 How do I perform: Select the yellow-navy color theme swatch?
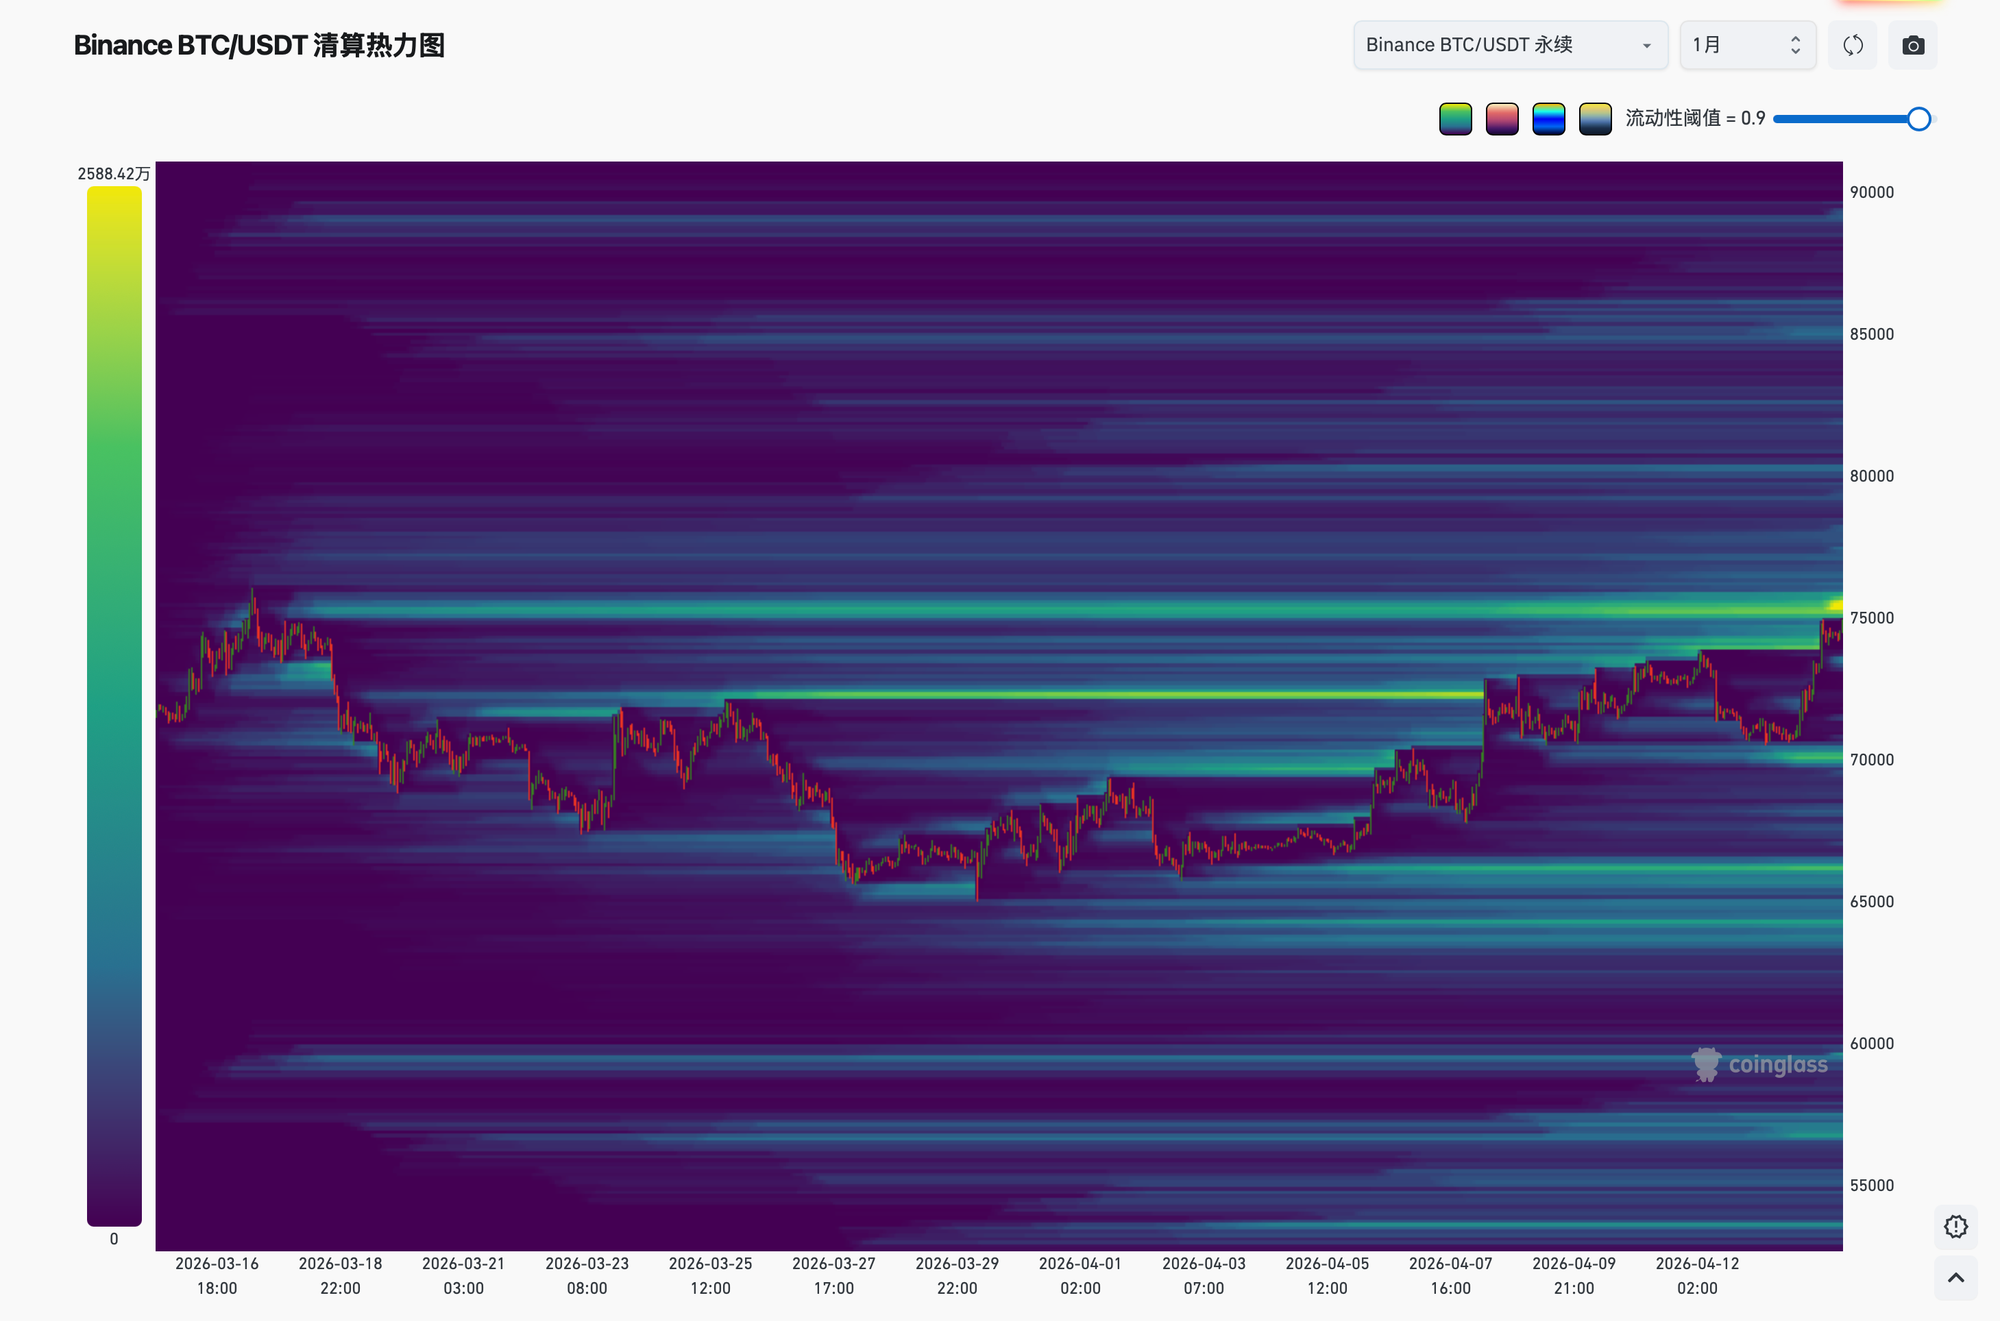tap(1595, 118)
